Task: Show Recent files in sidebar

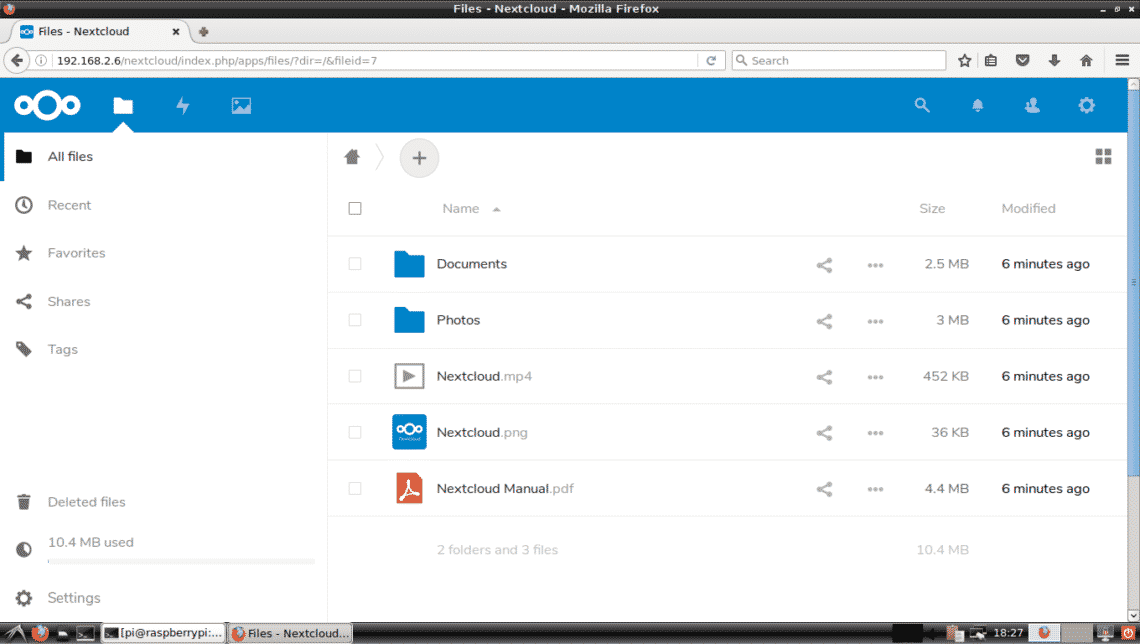Action: tap(69, 205)
